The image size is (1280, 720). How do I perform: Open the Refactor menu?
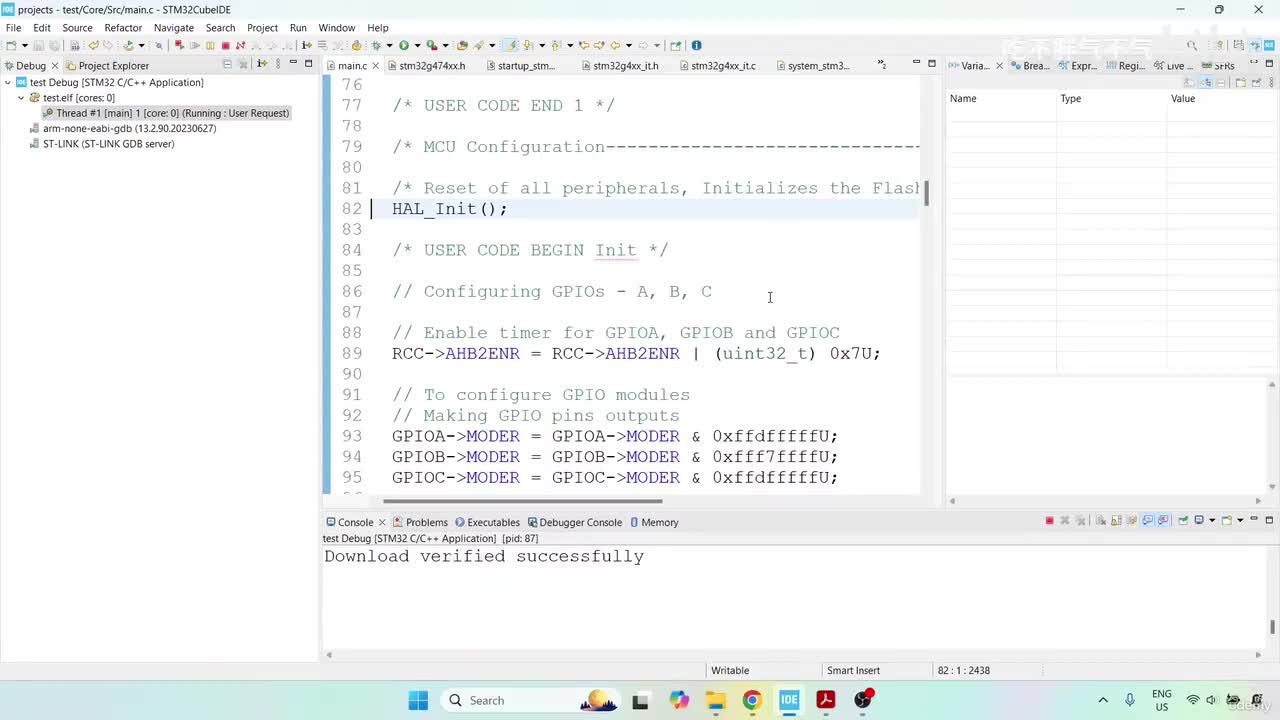pos(123,28)
